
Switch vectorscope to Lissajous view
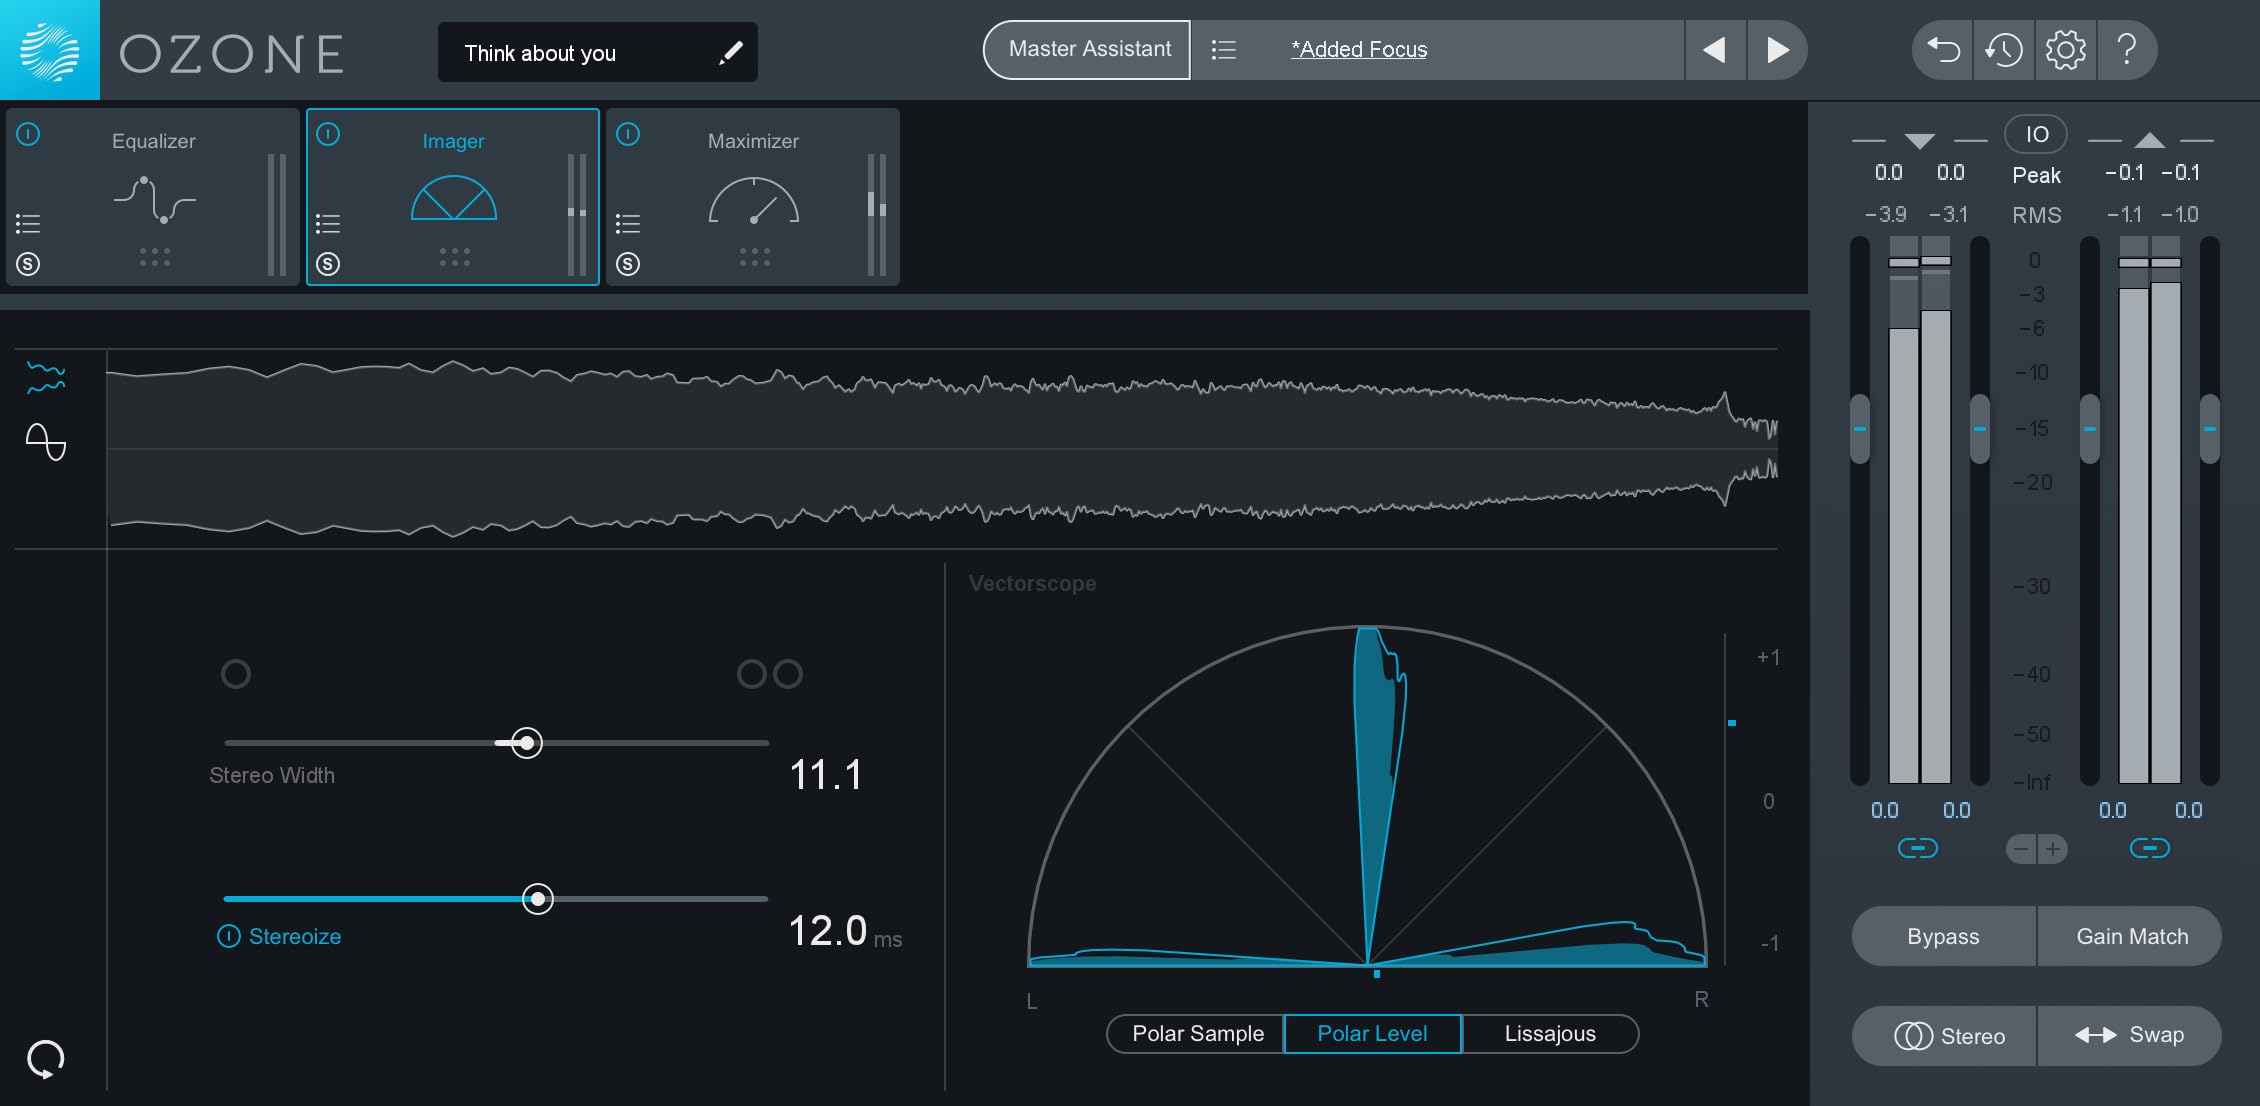click(1549, 1034)
